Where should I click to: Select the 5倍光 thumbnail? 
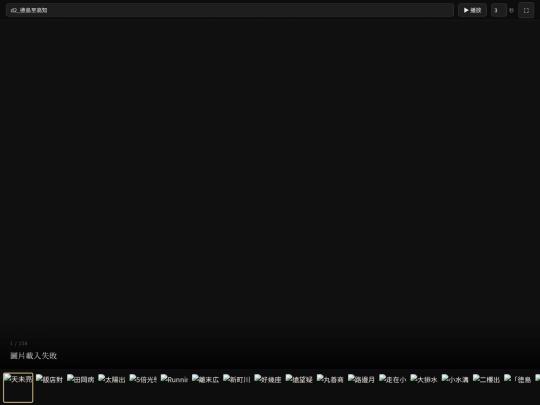(143, 387)
